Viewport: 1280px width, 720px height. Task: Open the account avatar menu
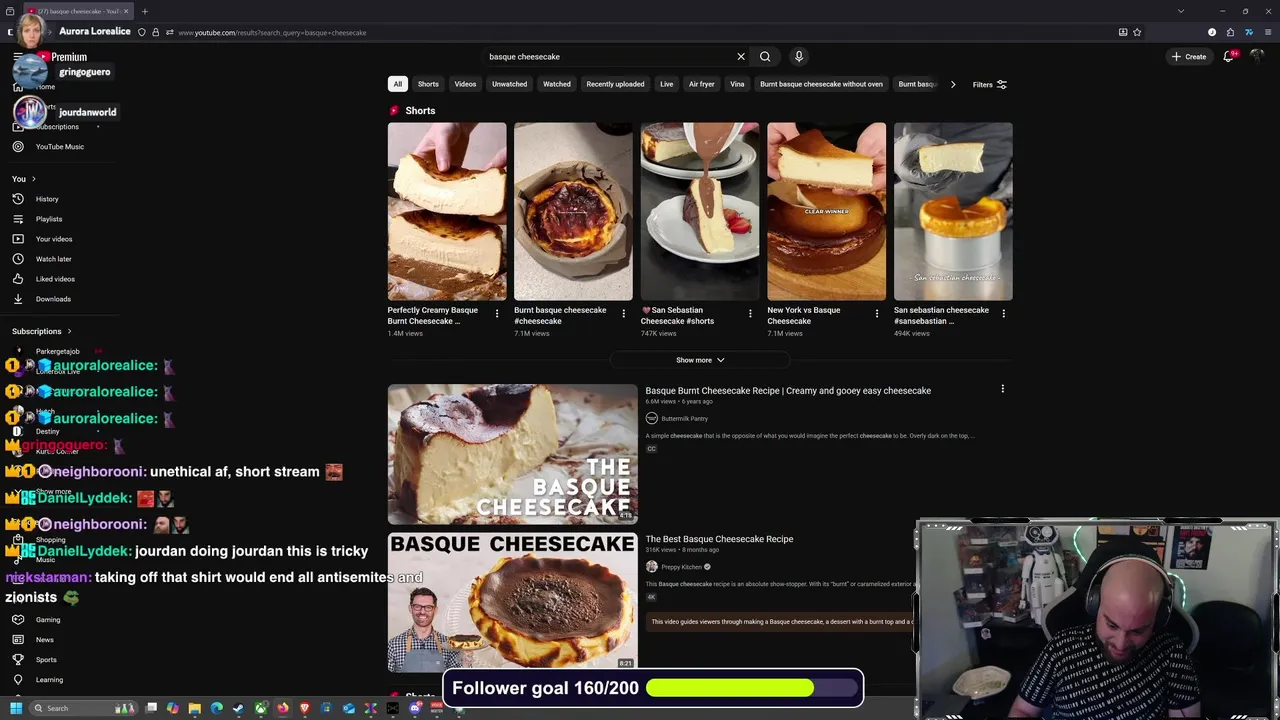[x=1258, y=57]
